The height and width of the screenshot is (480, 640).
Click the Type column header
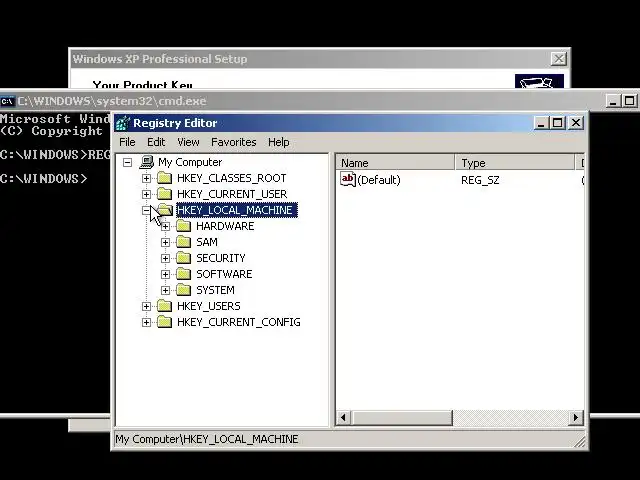514,163
